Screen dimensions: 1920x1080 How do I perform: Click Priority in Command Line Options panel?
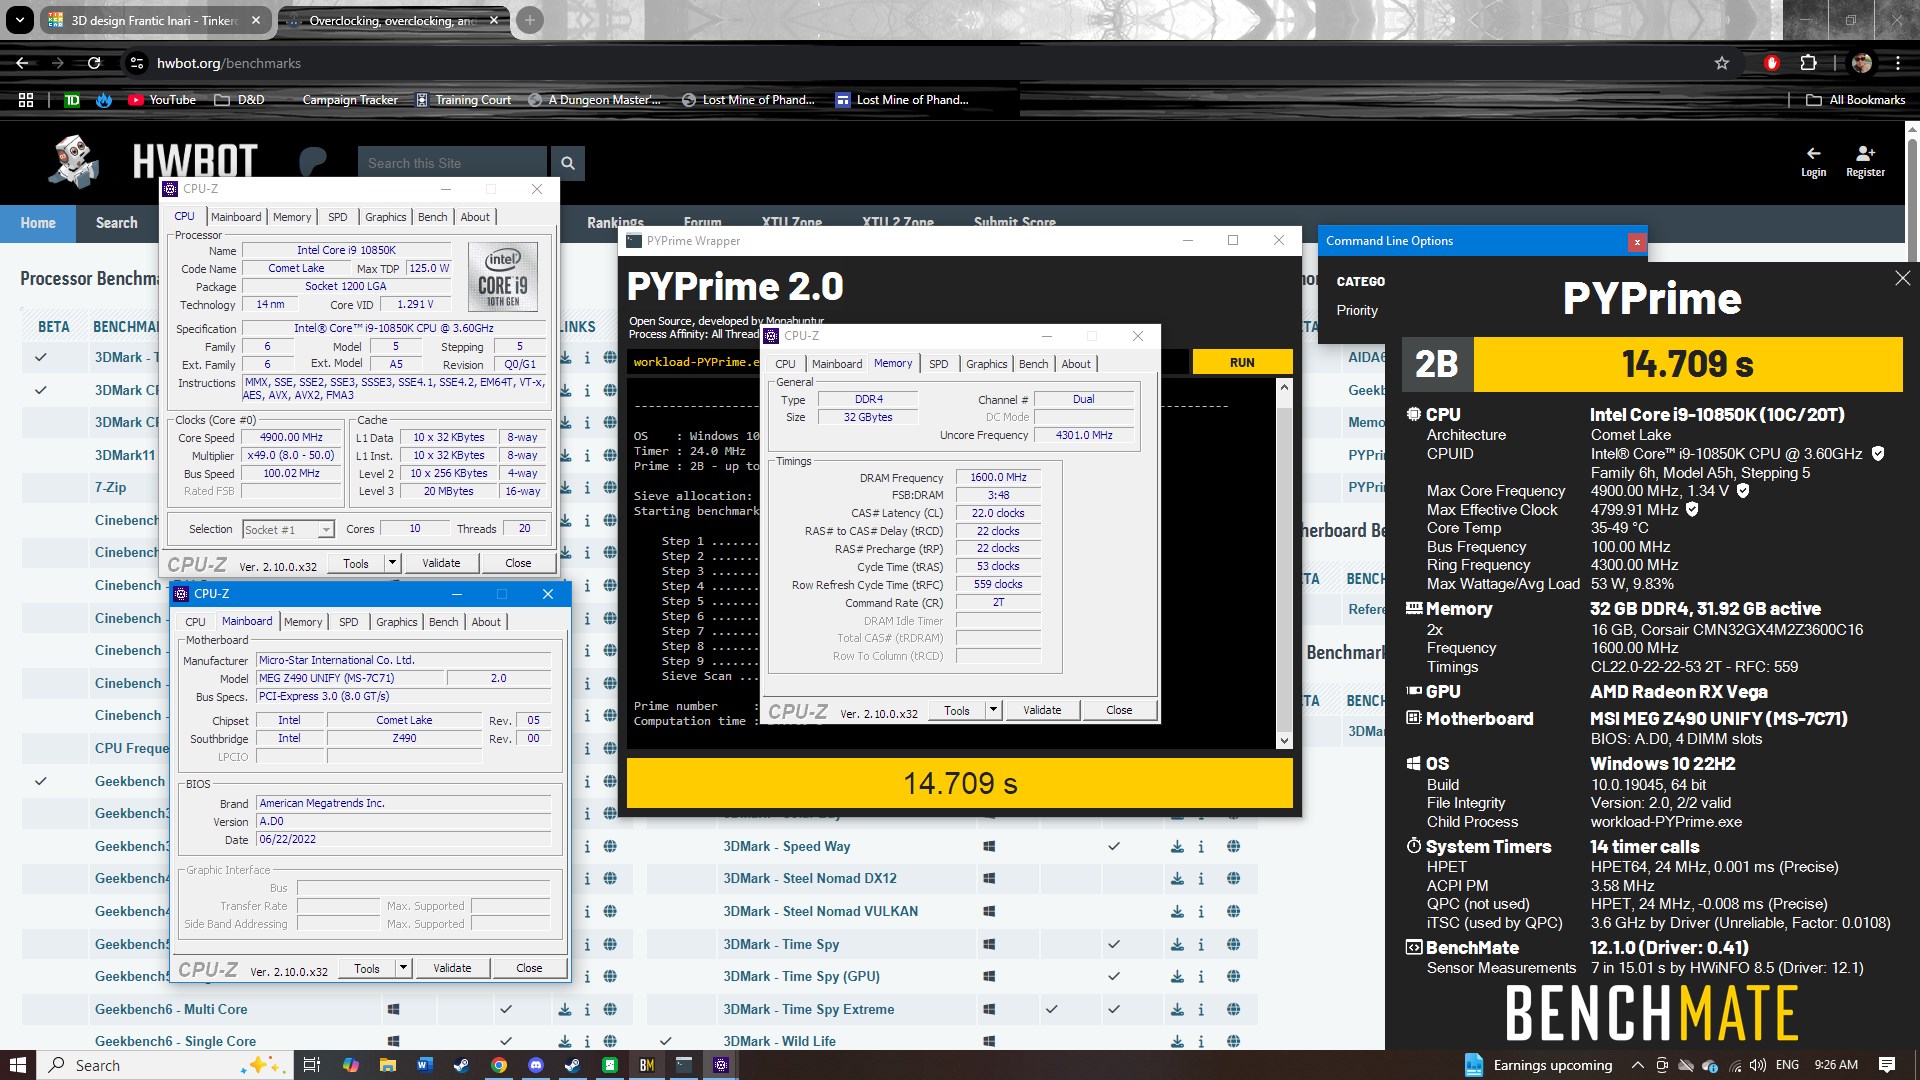1356,310
